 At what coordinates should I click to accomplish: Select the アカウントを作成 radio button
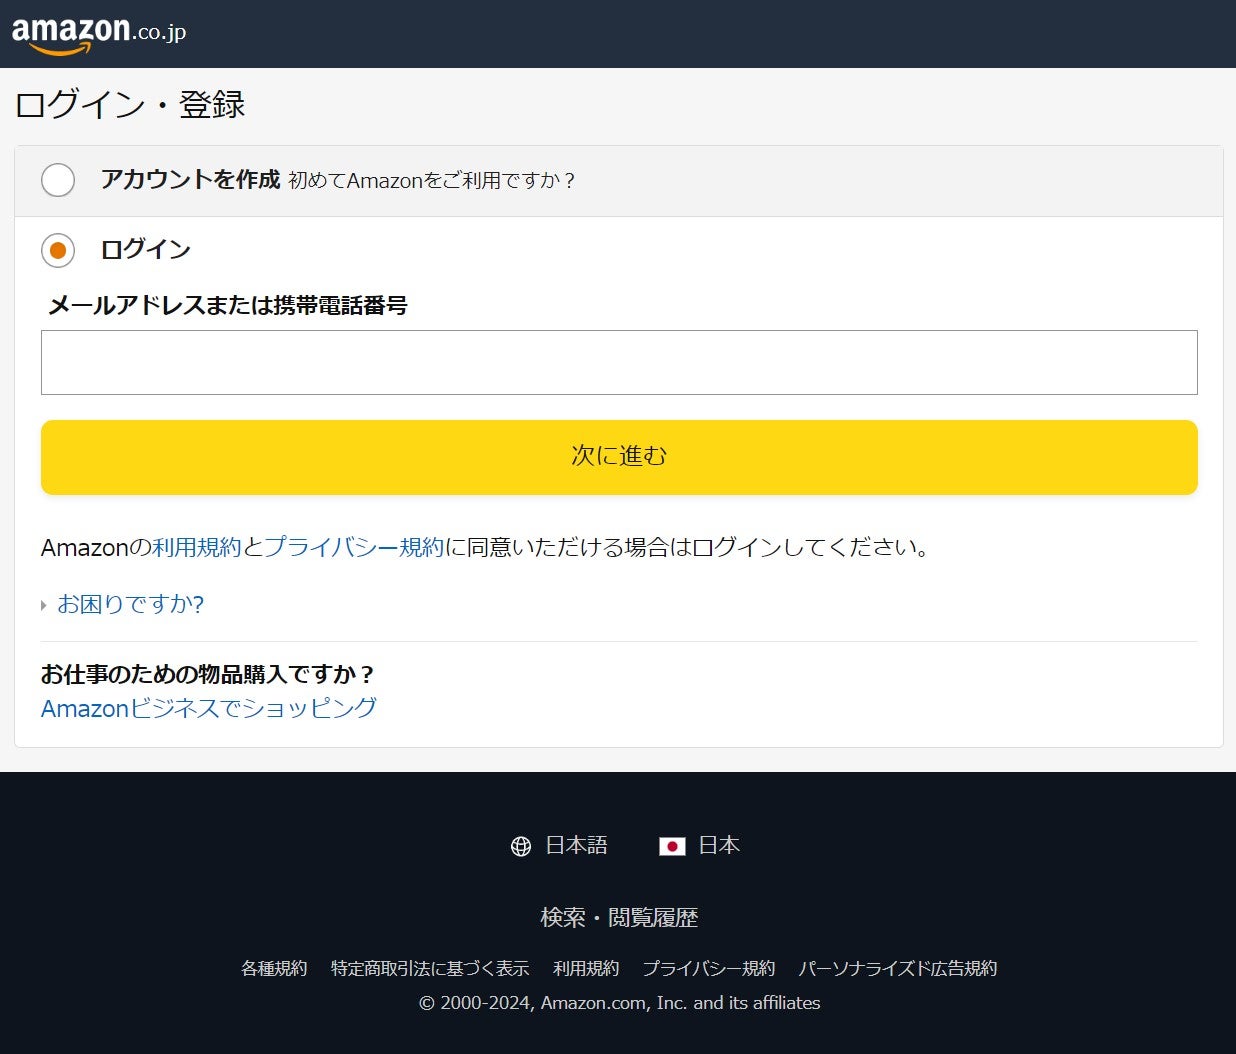tap(58, 180)
